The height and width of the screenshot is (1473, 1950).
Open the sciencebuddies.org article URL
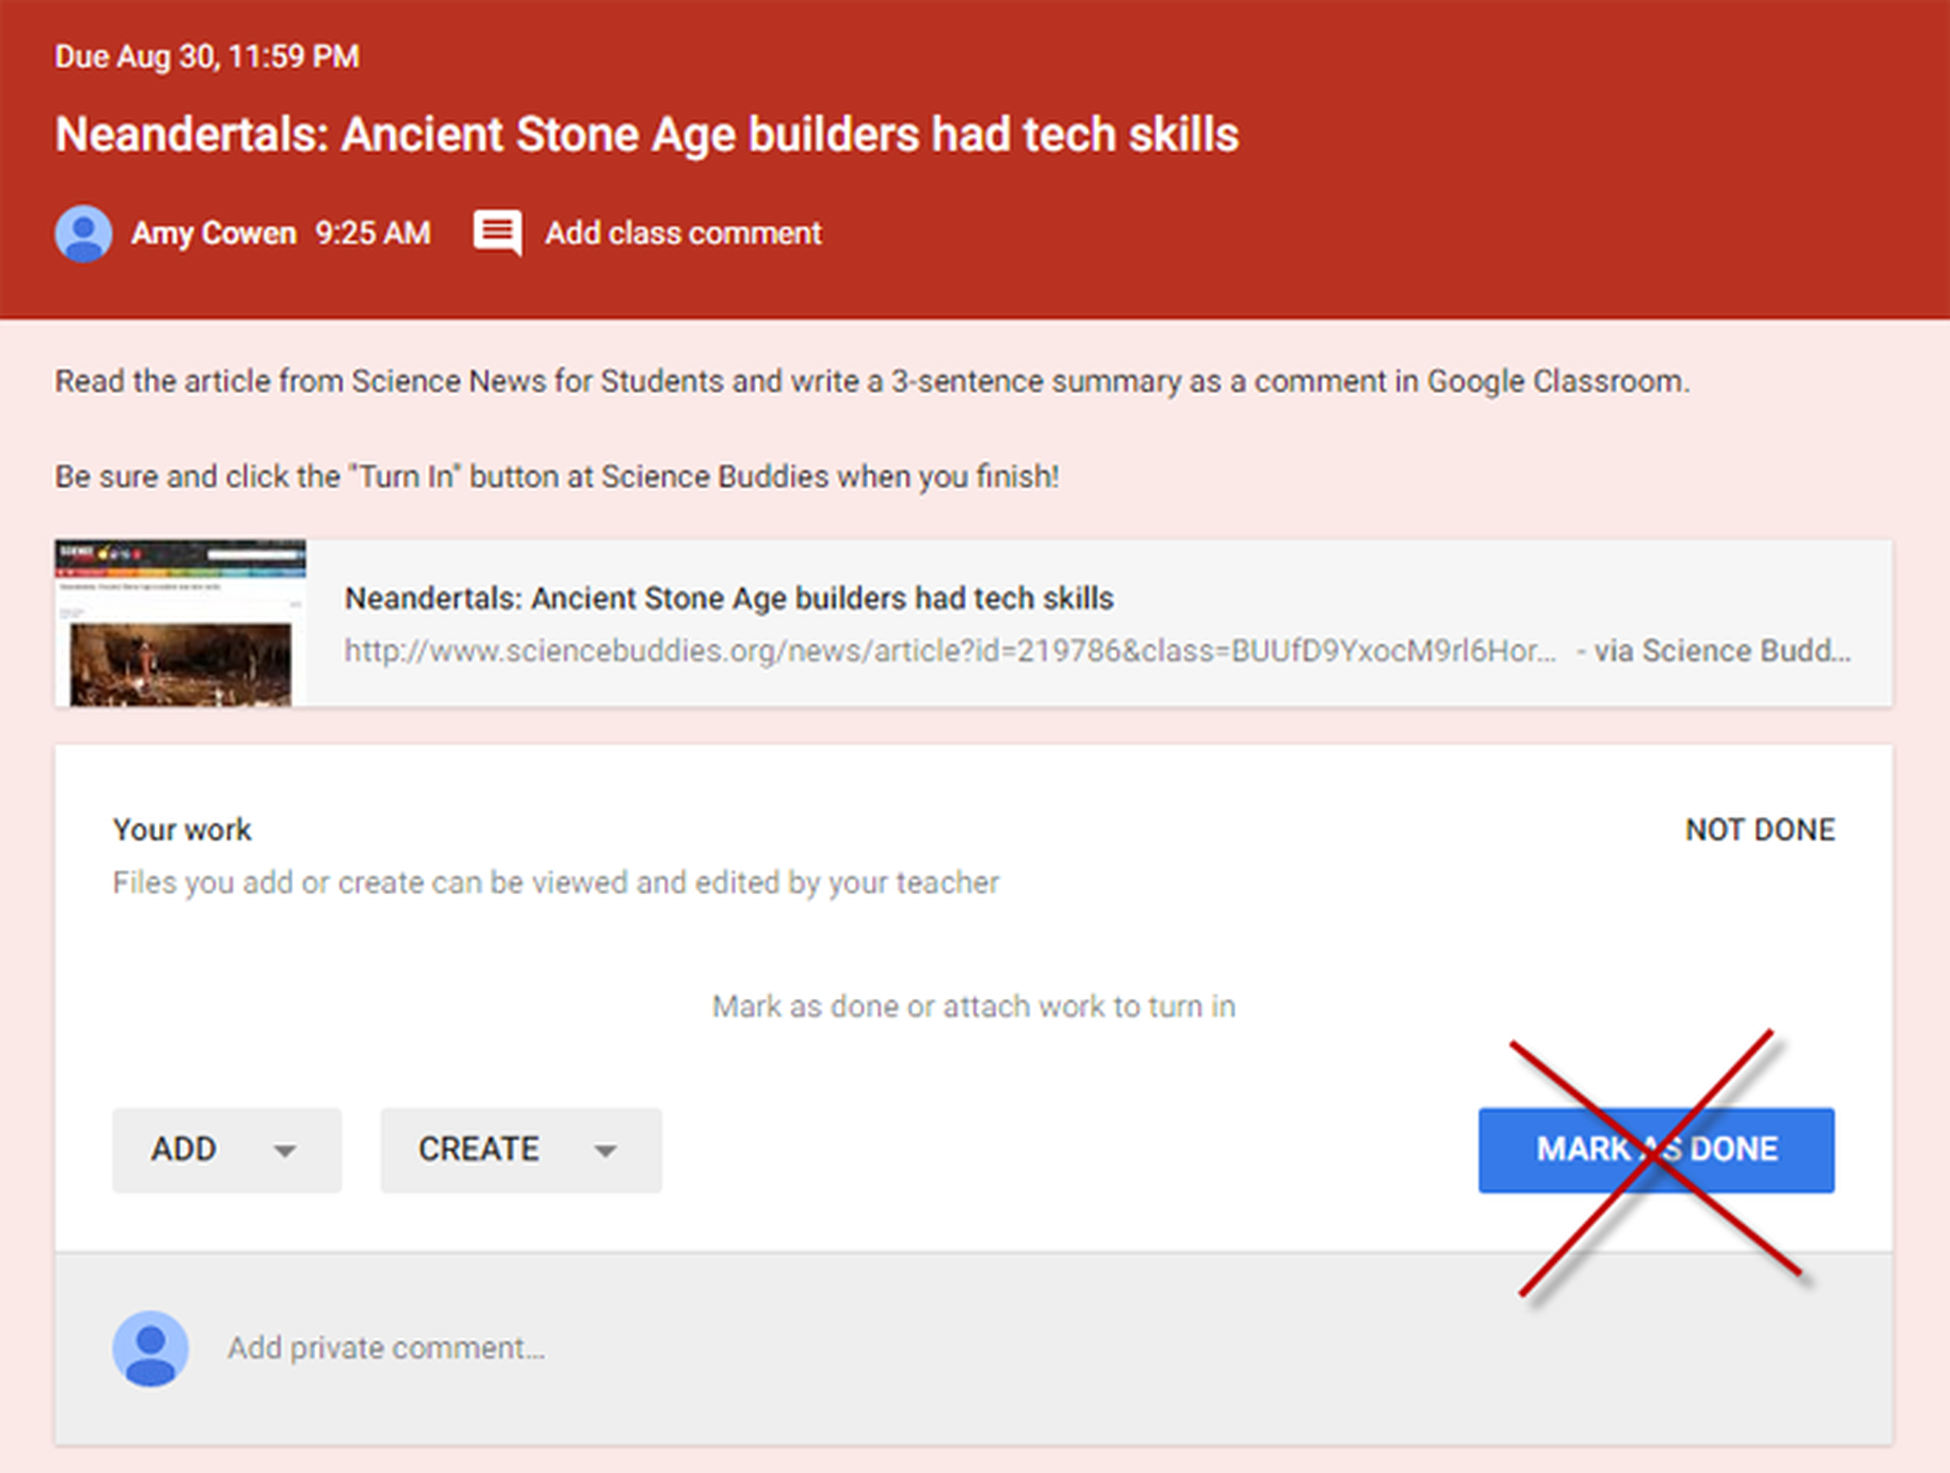(x=950, y=651)
